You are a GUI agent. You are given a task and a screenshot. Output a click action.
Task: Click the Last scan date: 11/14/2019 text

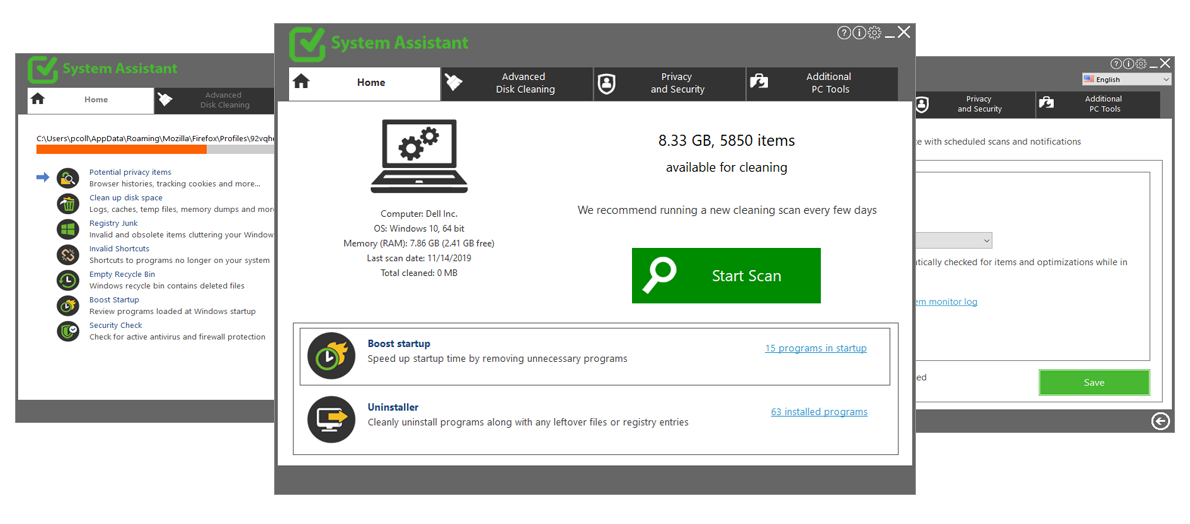point(418,257)
